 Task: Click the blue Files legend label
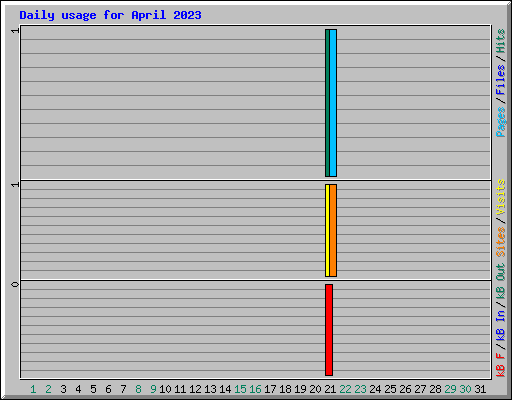click(x=500, y=80)
